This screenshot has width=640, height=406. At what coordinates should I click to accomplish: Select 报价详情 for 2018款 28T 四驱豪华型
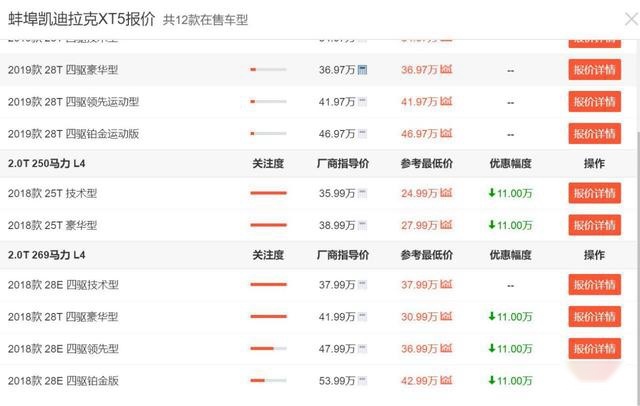click(594, 316)
